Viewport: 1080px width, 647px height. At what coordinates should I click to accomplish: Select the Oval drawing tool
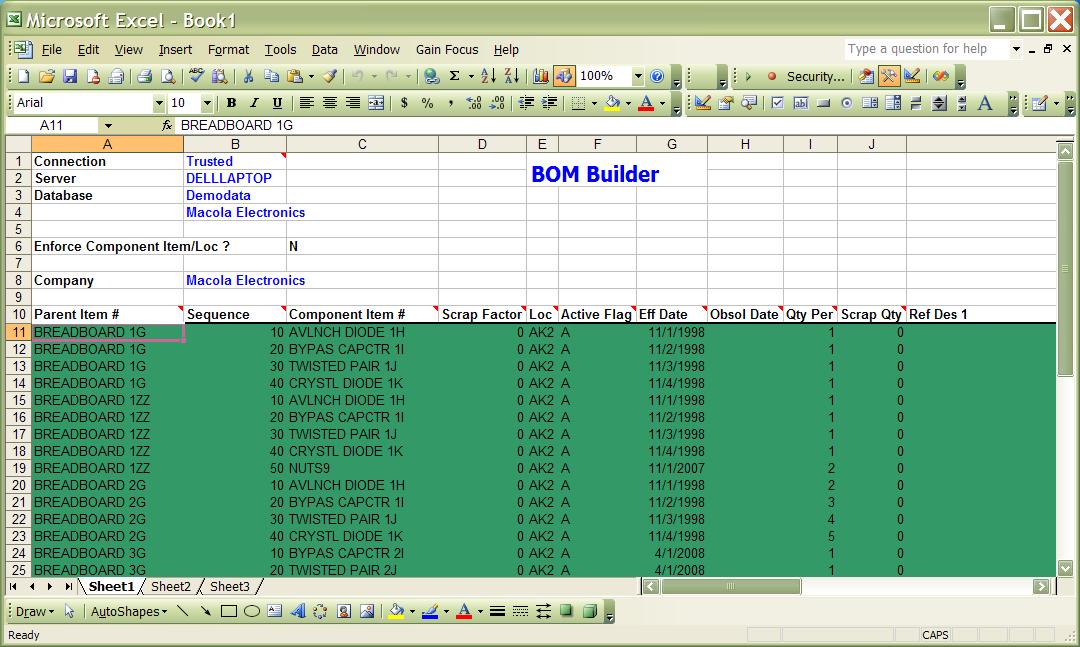tap(252, 612)
